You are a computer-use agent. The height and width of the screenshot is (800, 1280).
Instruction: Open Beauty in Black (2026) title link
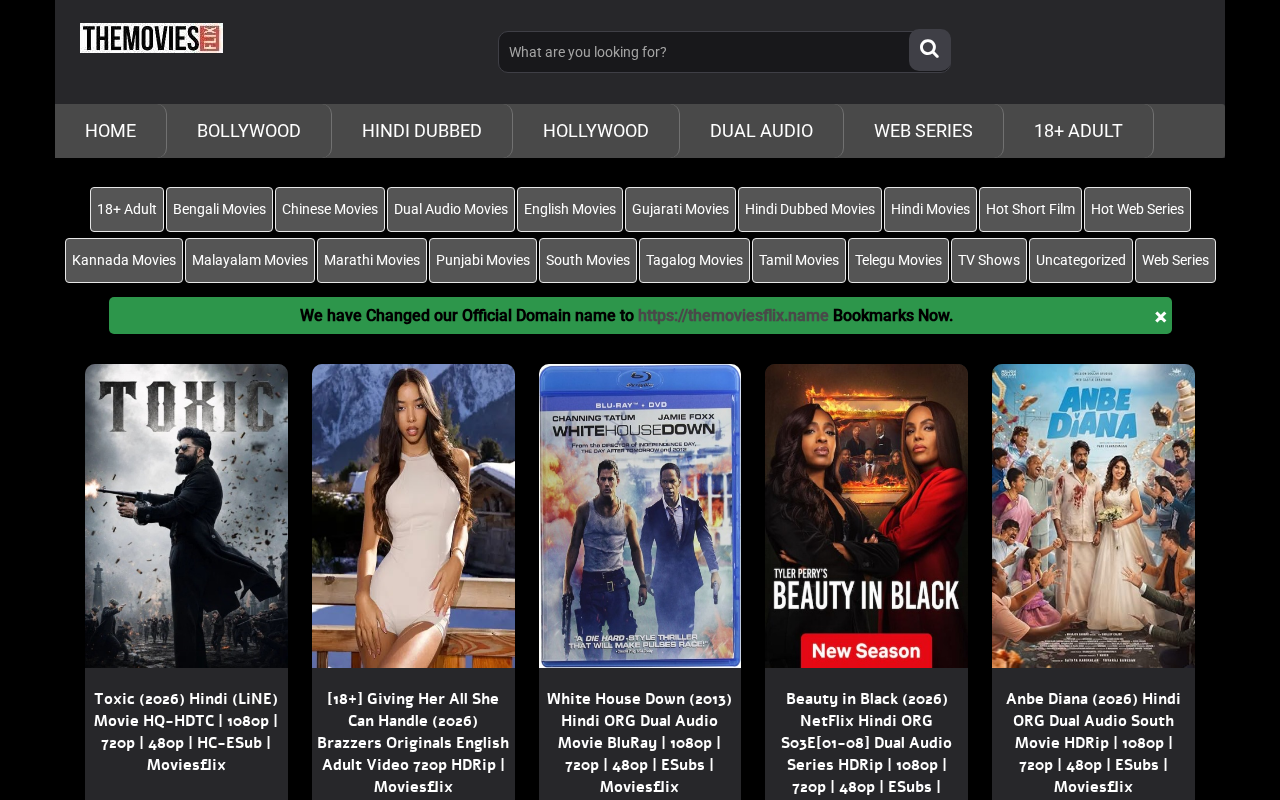866,744
